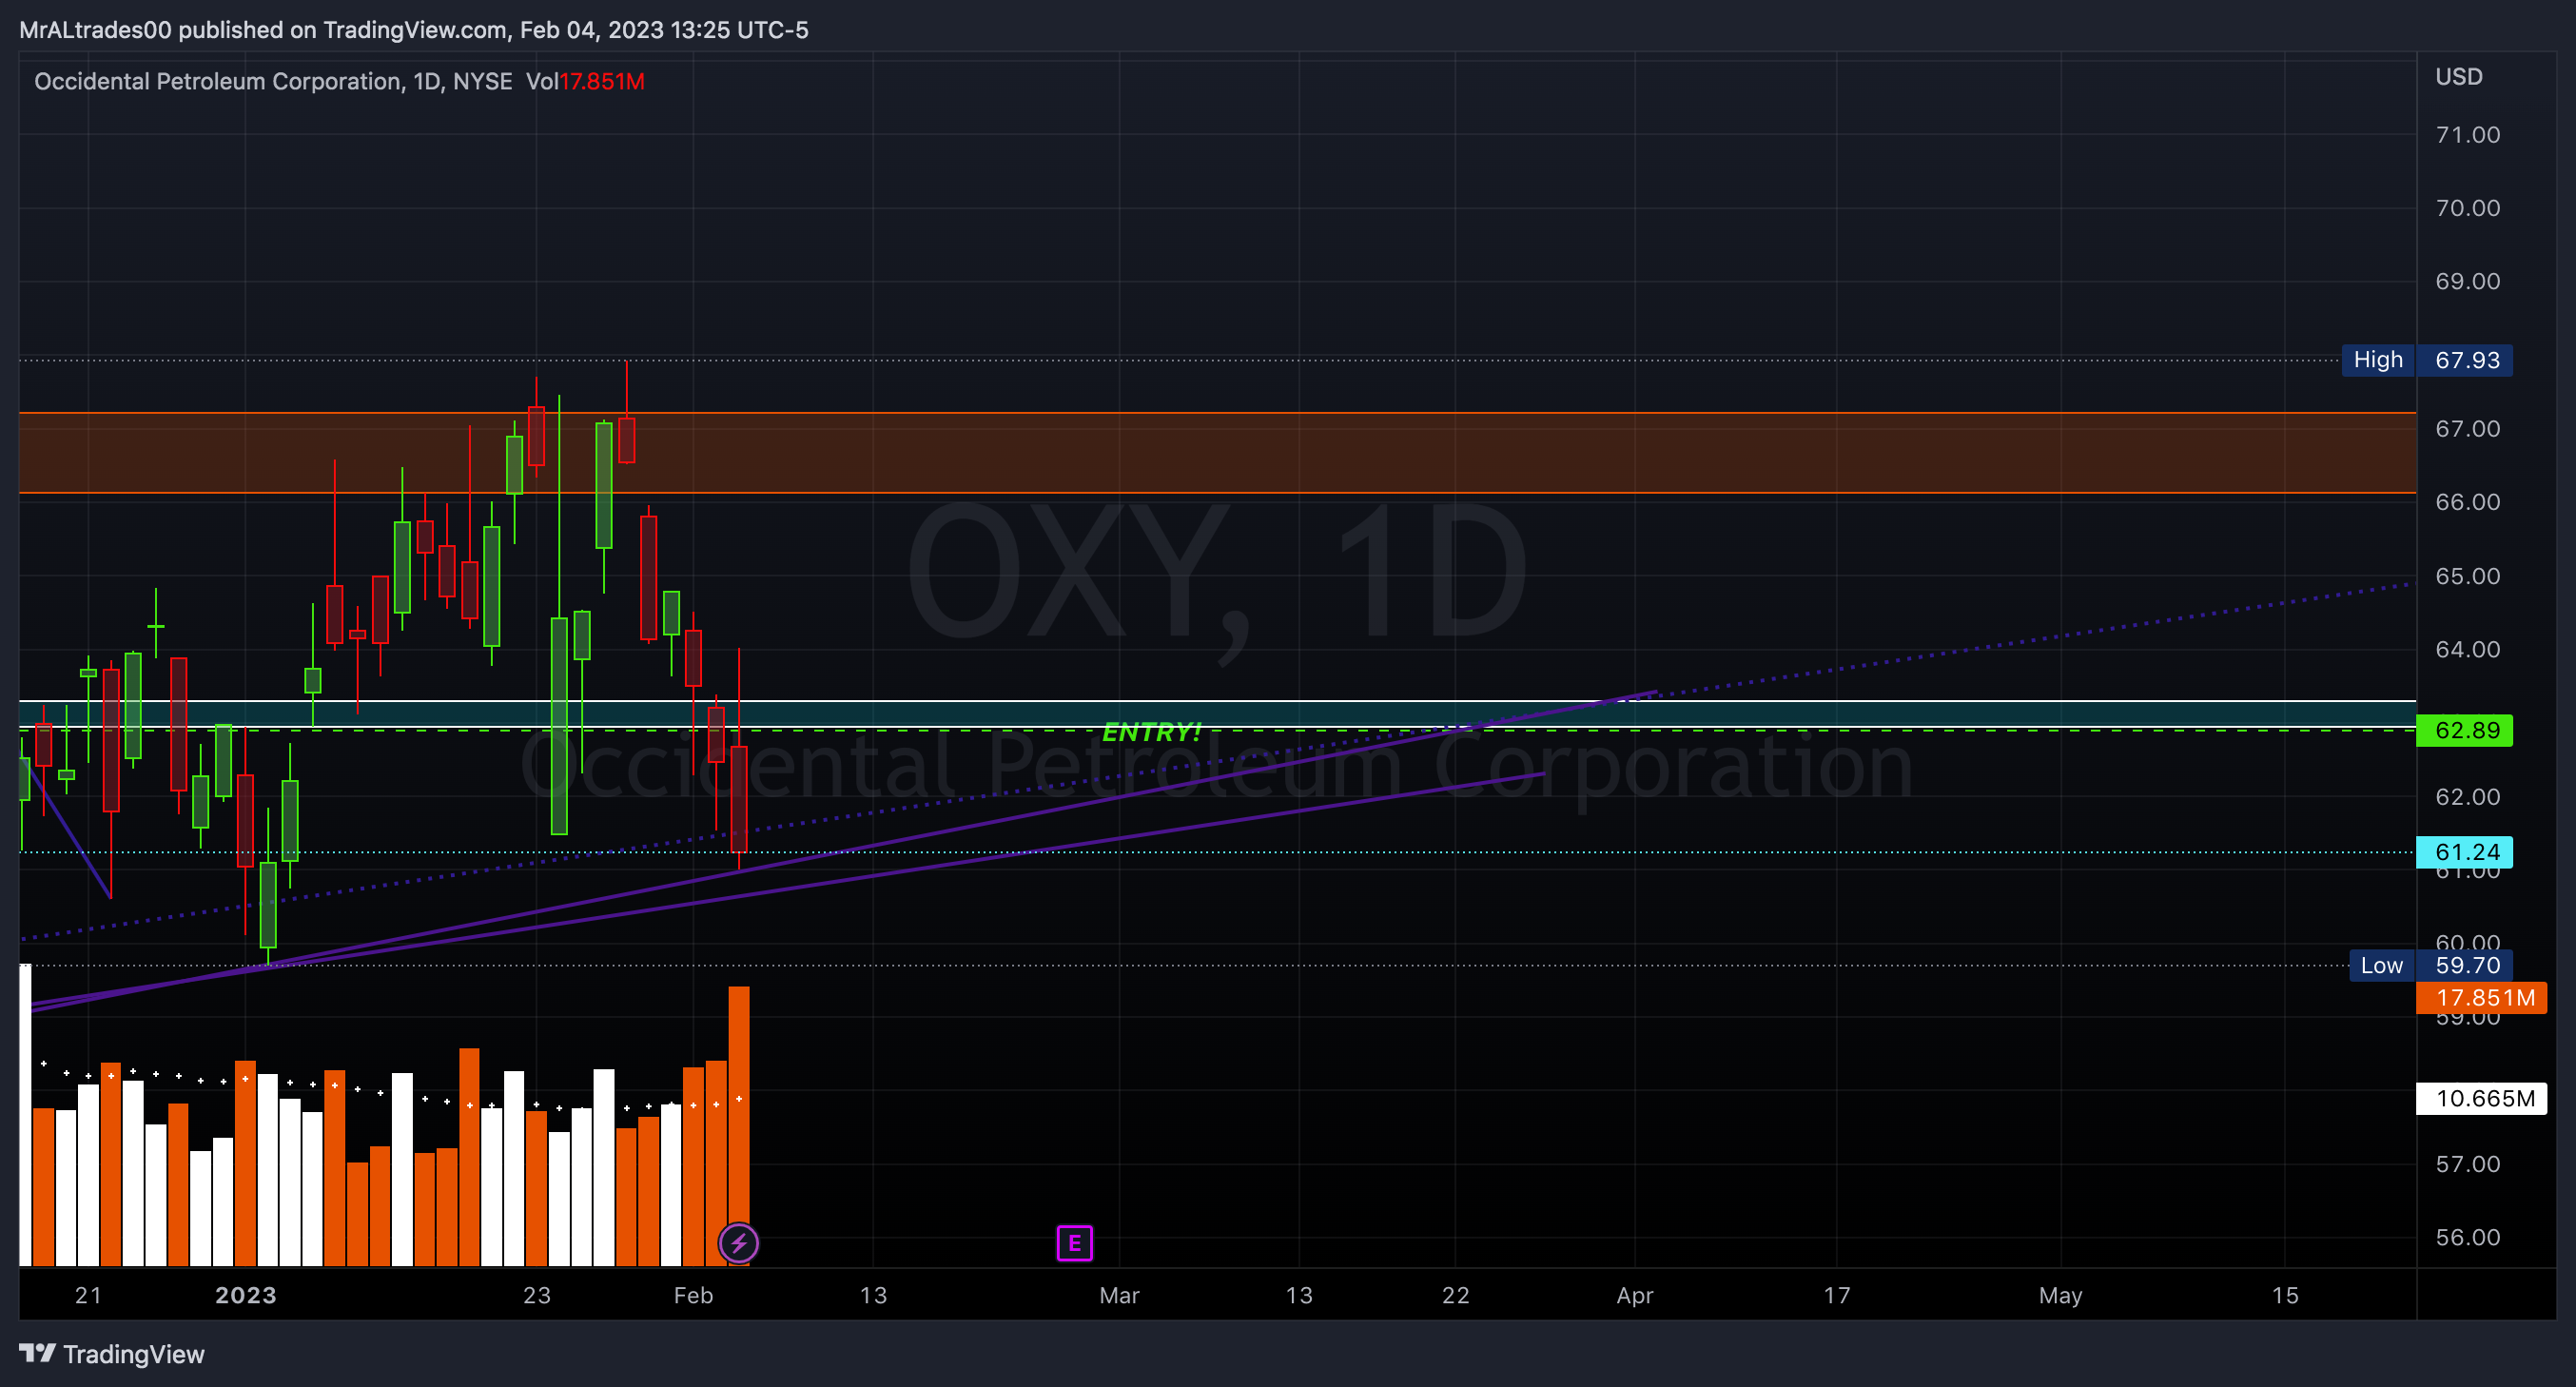Click the 65.00 price axis label
This screenshot has height=1387, width=2576.
pyautogui.click(x=2467, y=576)
